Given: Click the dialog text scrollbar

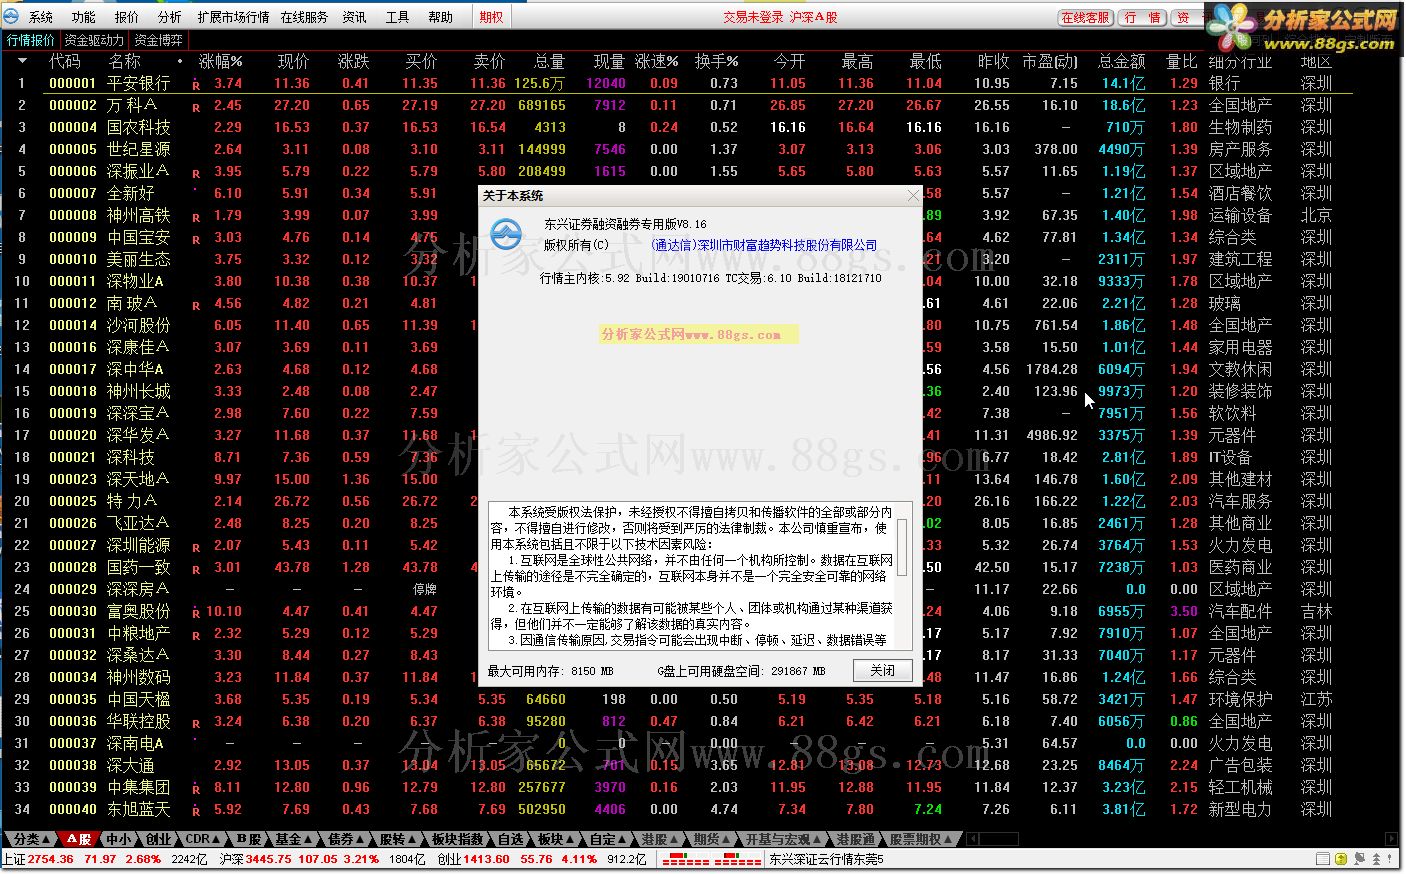Looking at the screenshot, I should click(x=901, y=546).
